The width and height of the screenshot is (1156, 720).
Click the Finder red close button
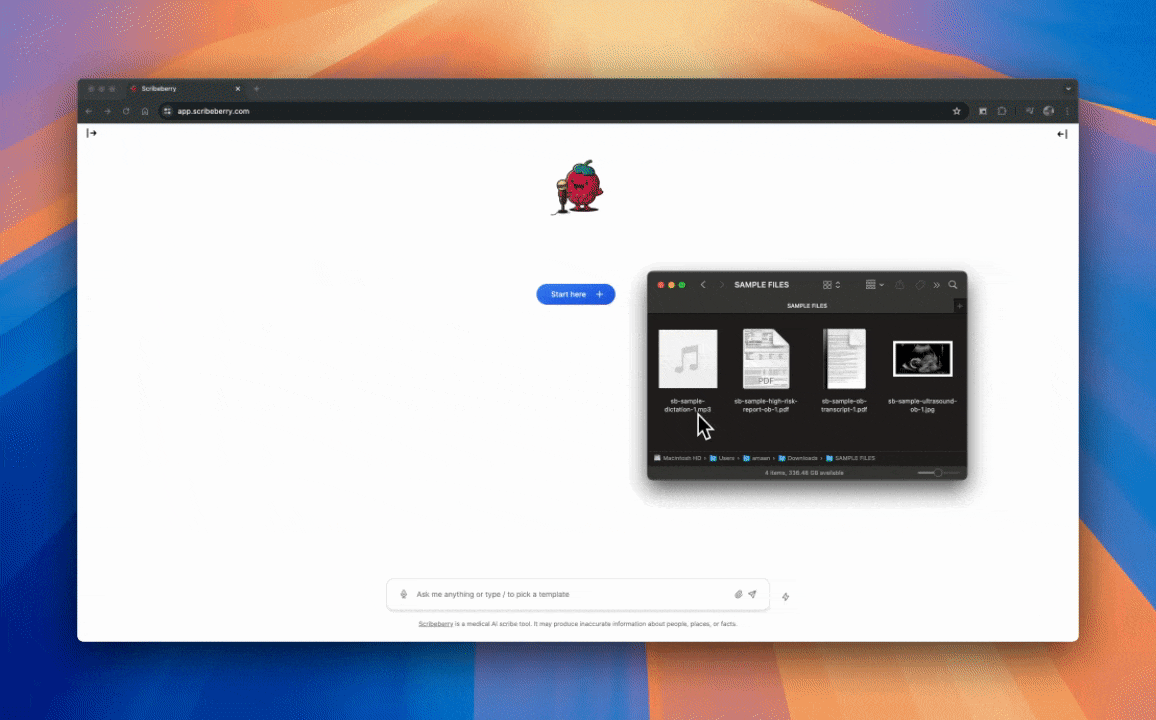pos(661,284)
